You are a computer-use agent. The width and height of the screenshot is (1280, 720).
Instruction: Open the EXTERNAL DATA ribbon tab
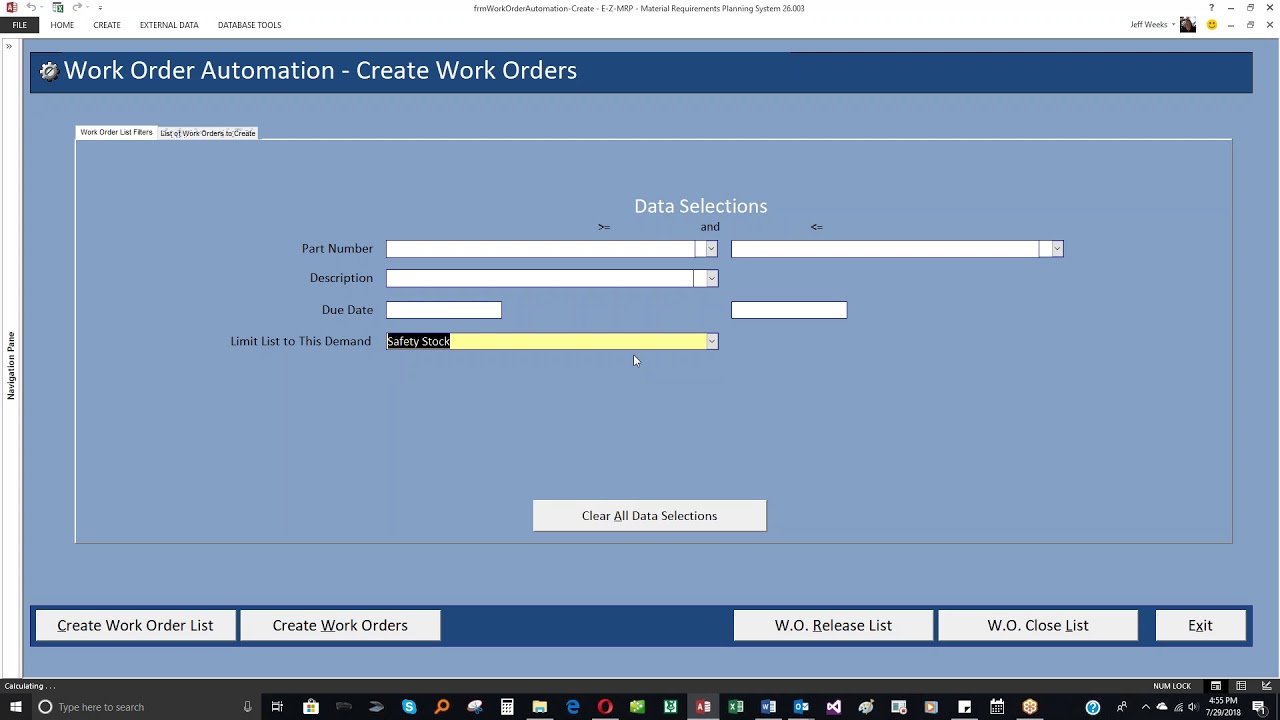click(169, 25)
